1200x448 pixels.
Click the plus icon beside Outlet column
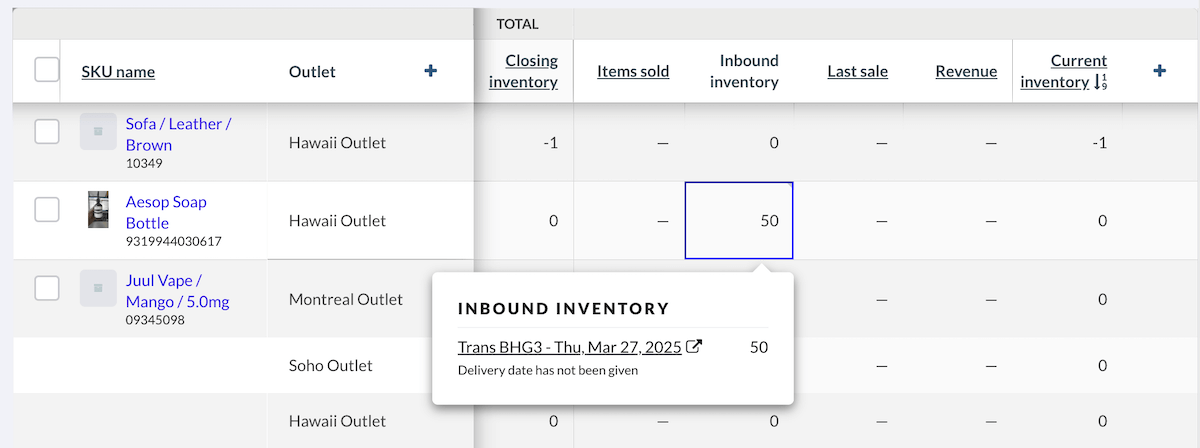(431, 71)
